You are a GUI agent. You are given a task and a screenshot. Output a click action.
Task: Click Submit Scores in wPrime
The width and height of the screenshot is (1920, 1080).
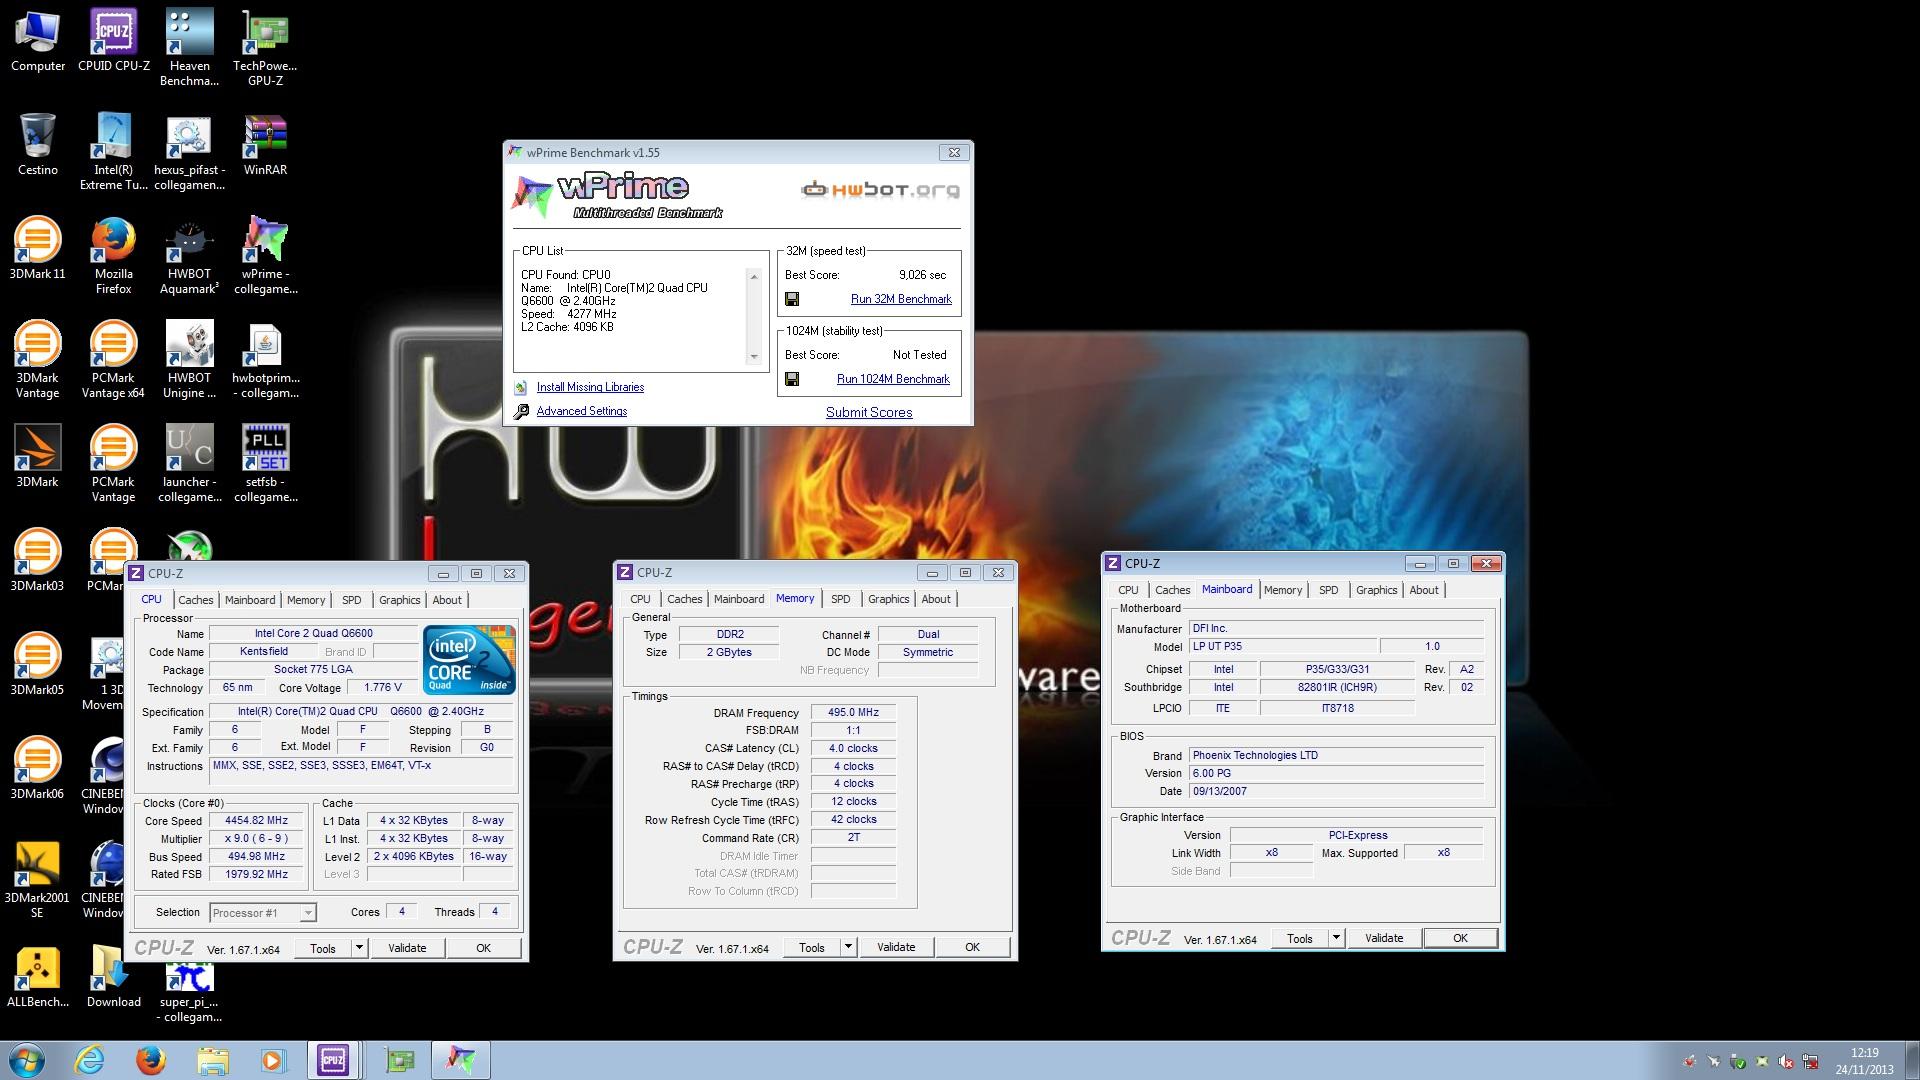pyautogui.click(x=869, y=412)
